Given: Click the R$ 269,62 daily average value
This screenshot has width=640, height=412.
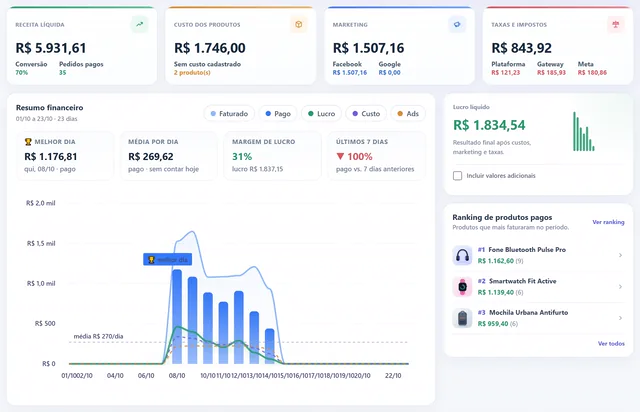Looking at the screenshot, I should pyautogui.click(x=151, y=156).
